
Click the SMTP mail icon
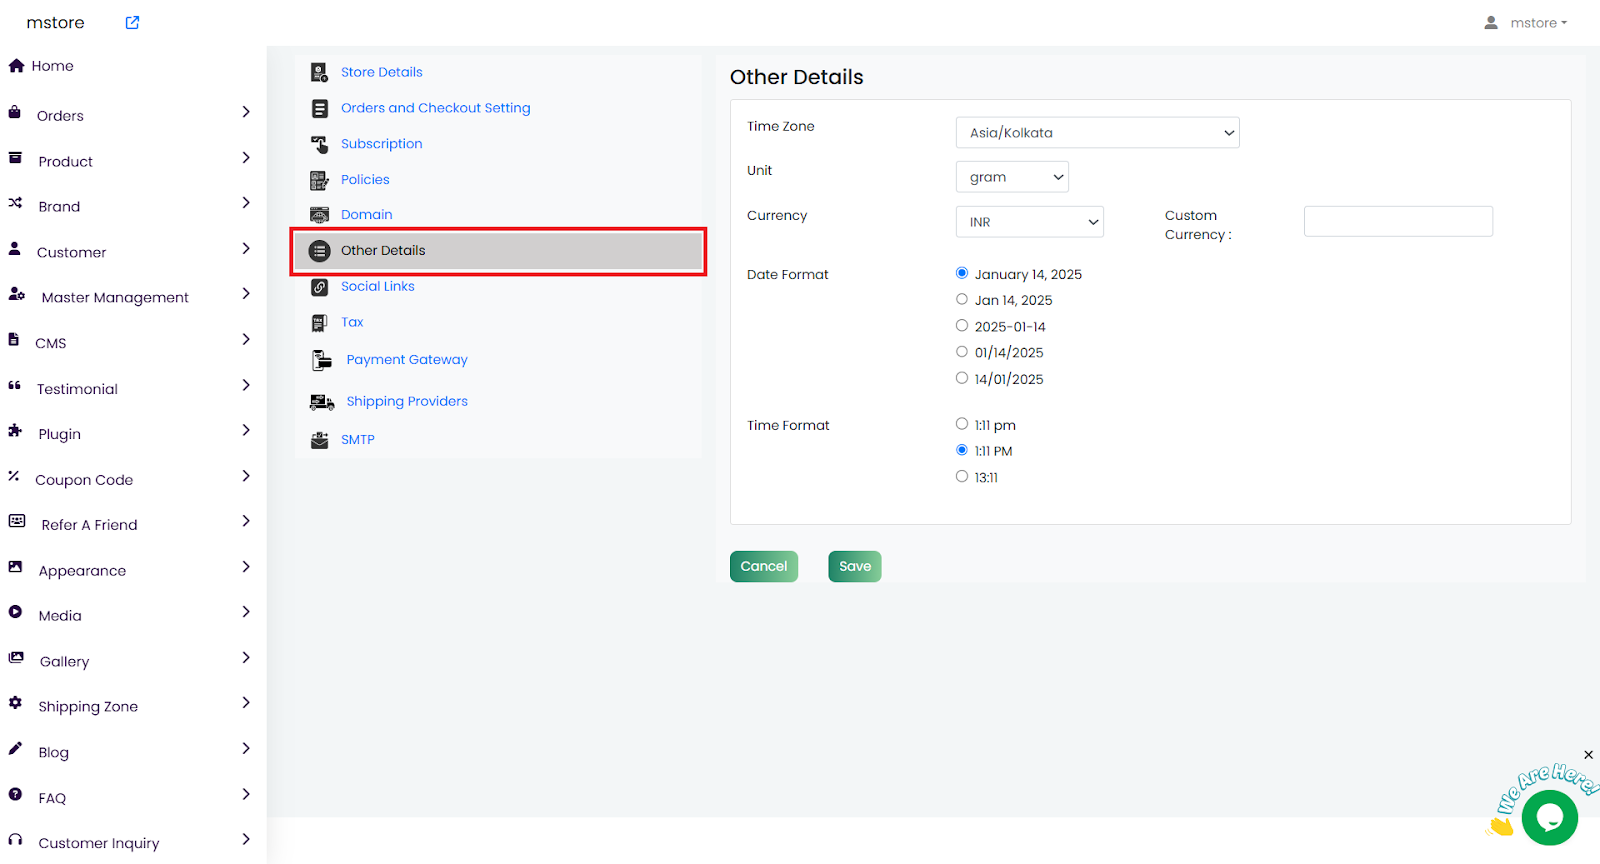pos(320,440)
